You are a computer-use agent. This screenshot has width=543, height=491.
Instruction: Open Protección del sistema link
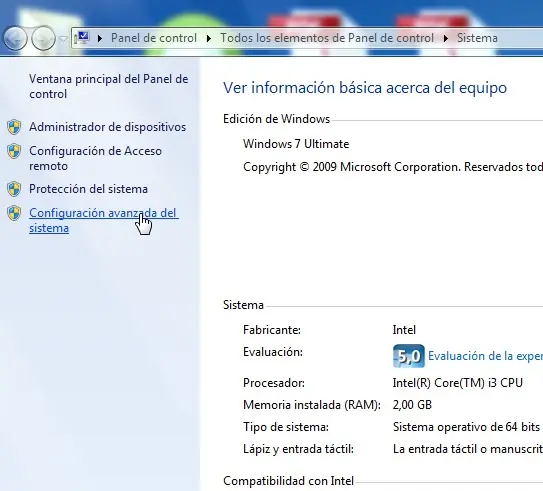[x=88, y=189]
